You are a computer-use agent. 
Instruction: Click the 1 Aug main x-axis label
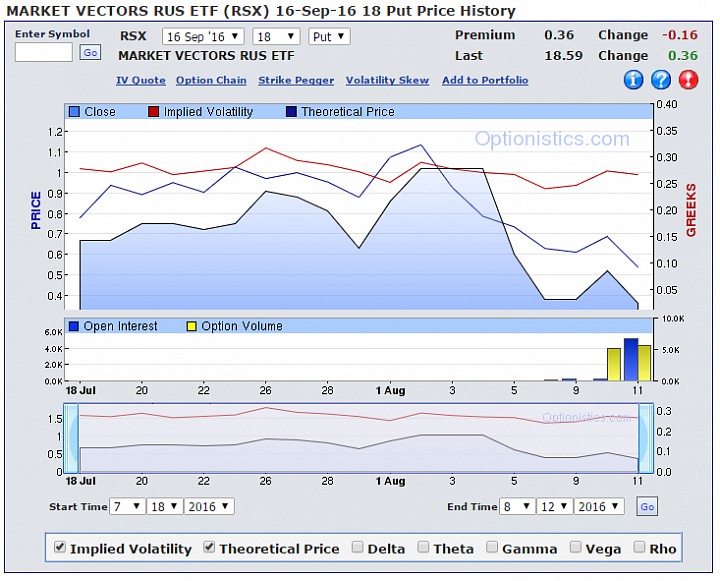point(390,390)
